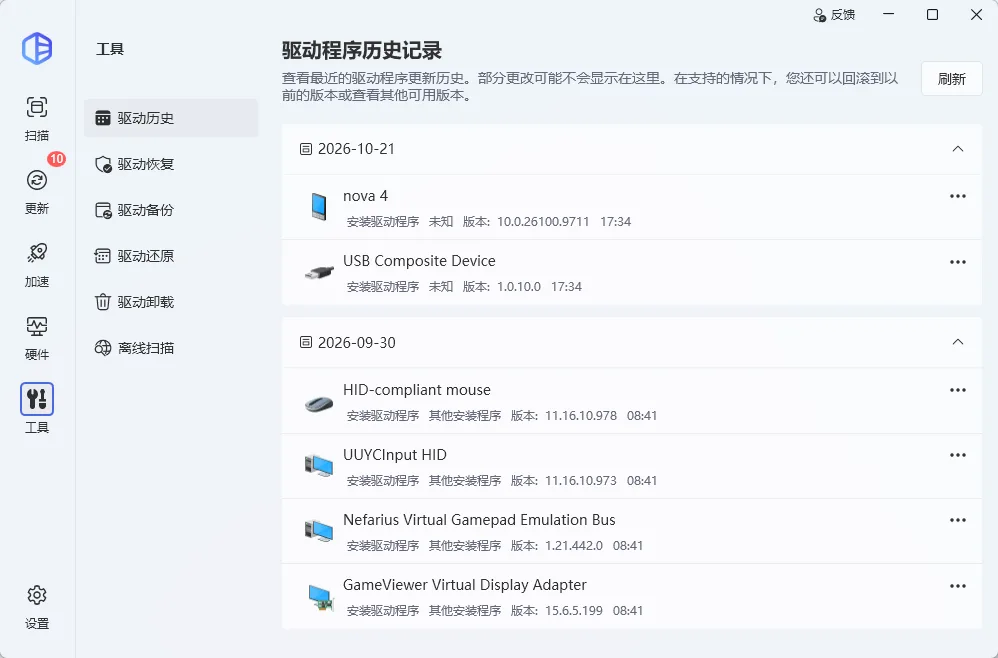Click the red 10 updates badge
998x658 pixels.
tap(57, 159)
